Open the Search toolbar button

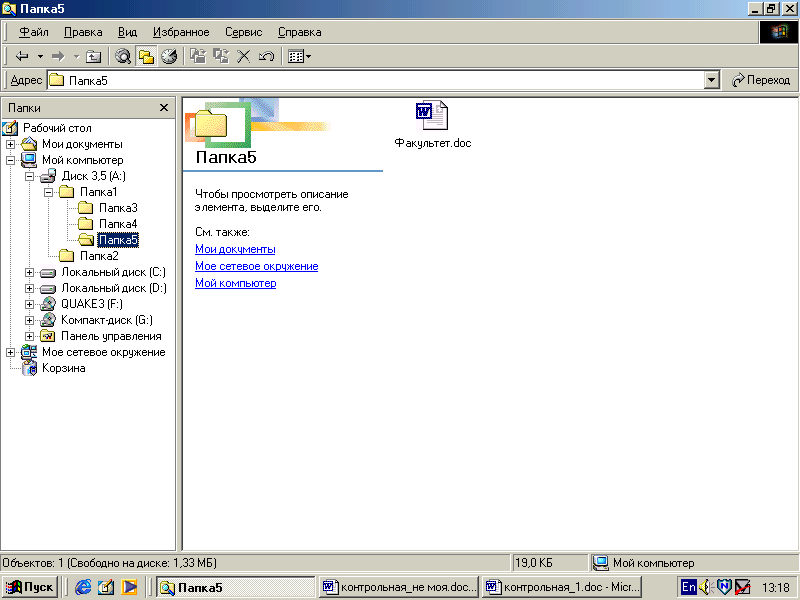[123, 56]
